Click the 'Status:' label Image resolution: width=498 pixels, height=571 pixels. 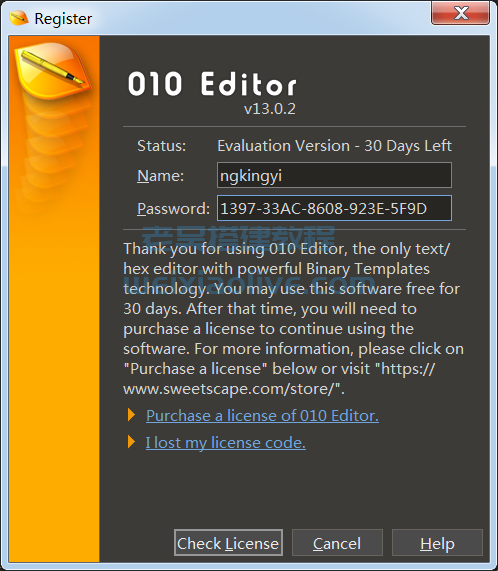click(161, 146)
